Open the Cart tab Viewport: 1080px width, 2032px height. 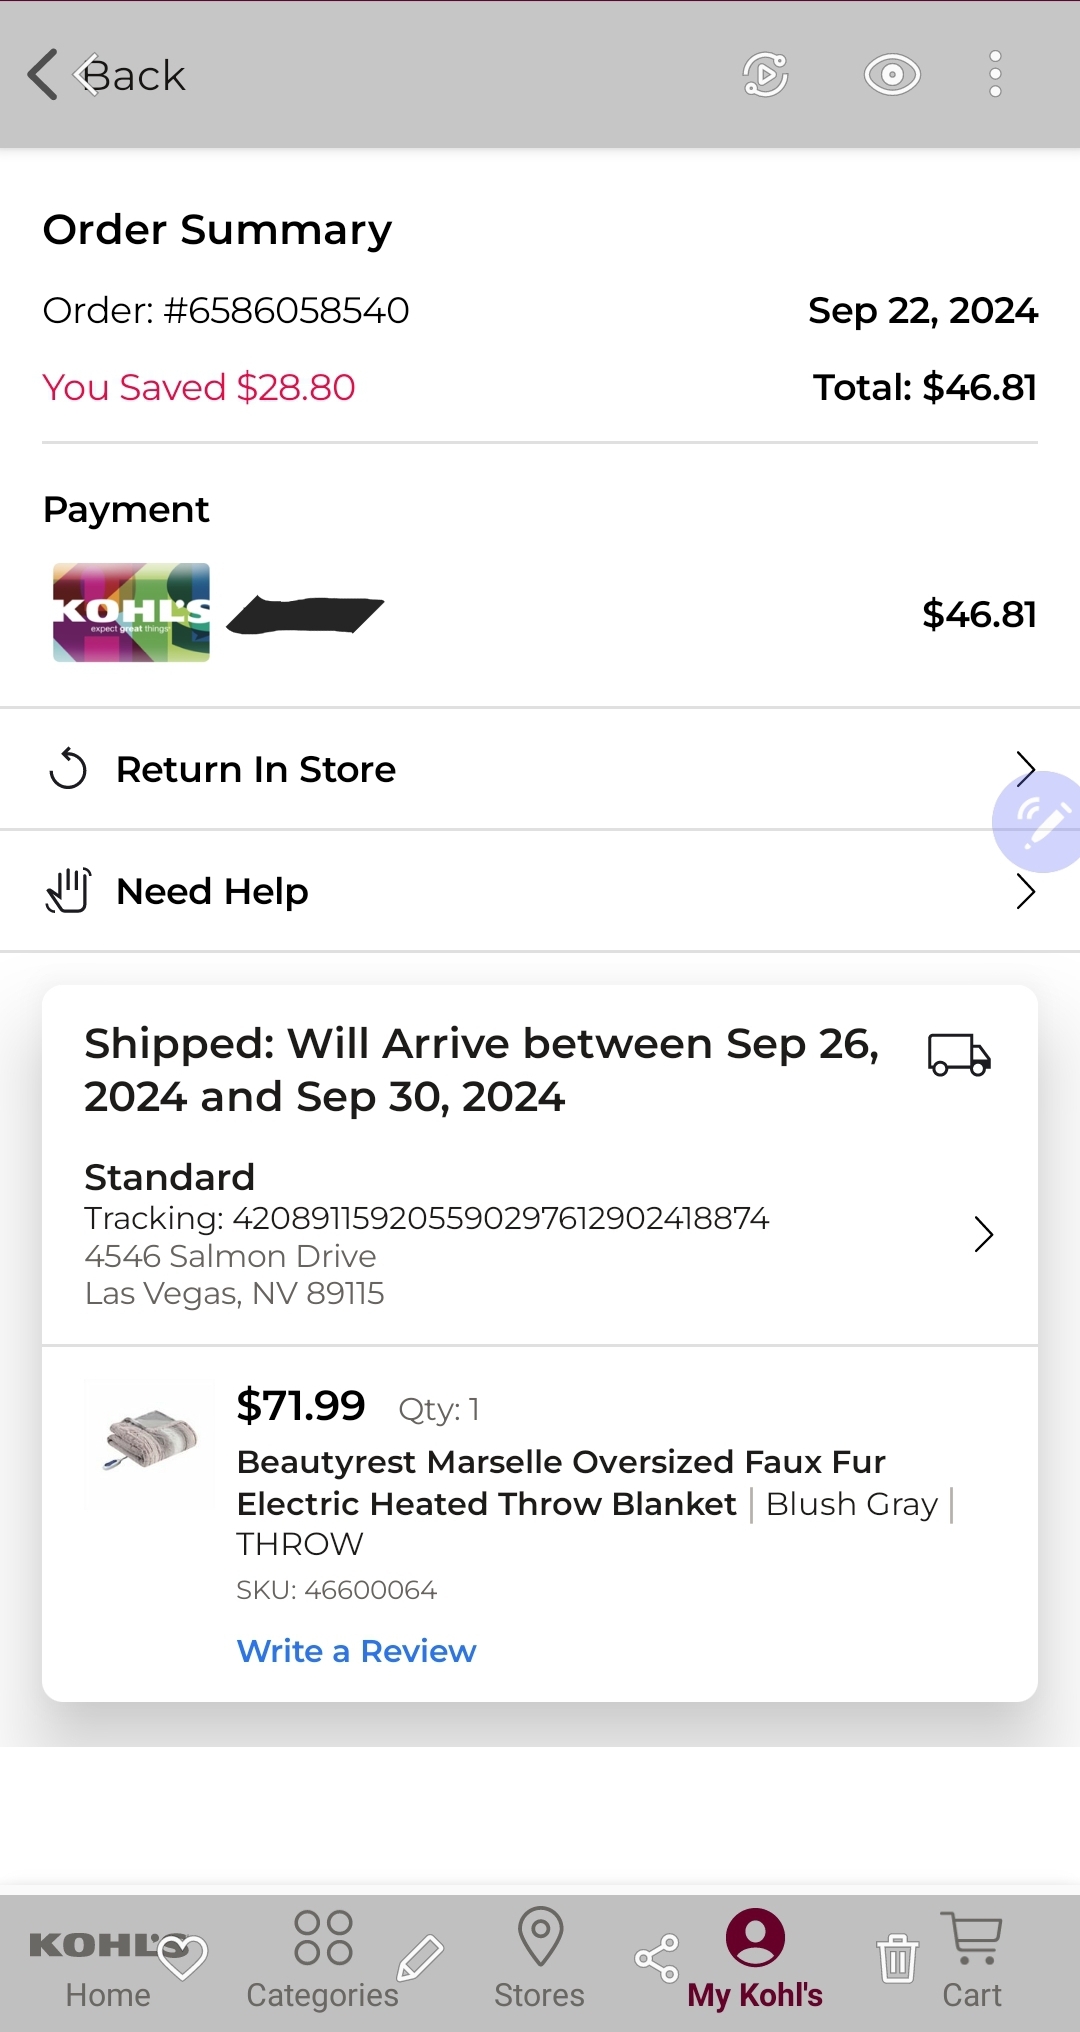point(972,1960)
